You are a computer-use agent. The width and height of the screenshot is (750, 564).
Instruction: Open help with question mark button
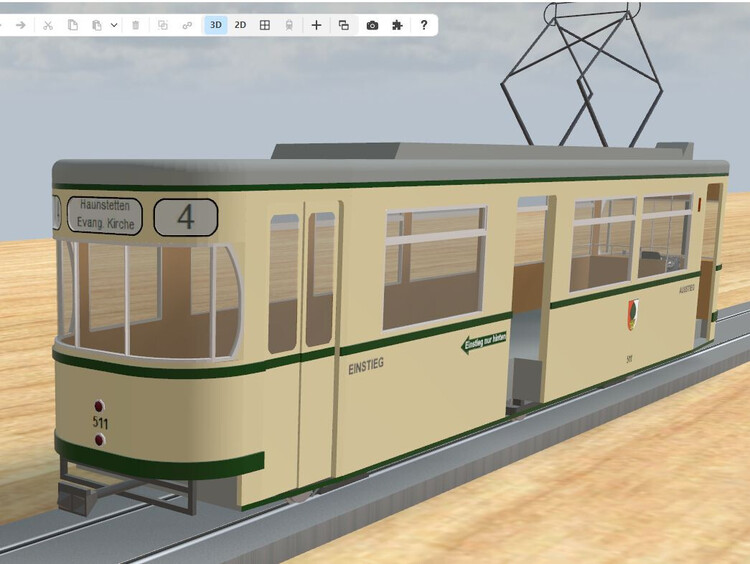pos(423,25)
